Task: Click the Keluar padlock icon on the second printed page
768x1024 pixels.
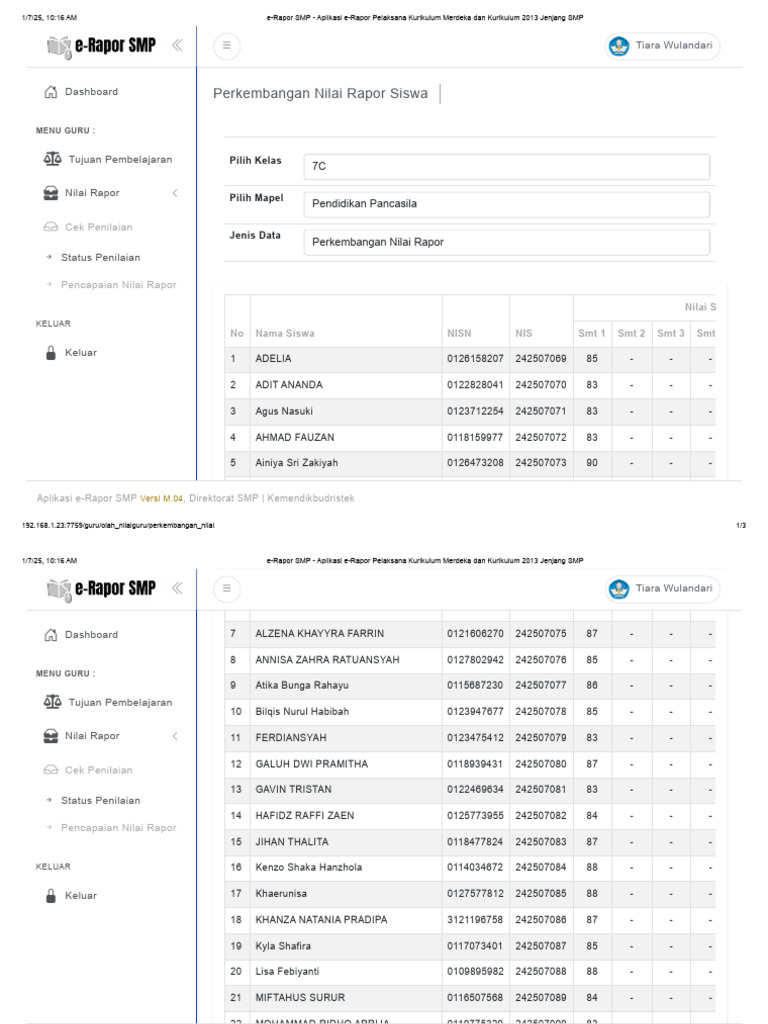Action: [x=51, y=896]
